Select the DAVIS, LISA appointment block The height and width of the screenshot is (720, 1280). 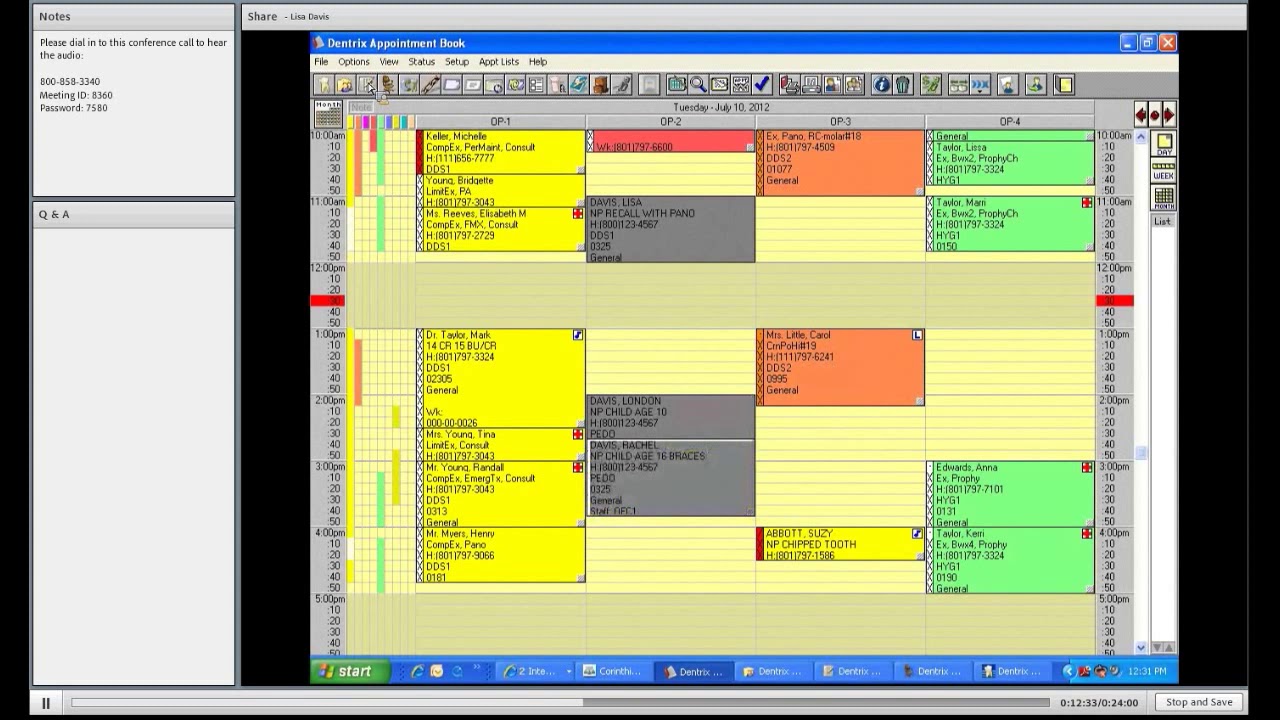(671, 230)
